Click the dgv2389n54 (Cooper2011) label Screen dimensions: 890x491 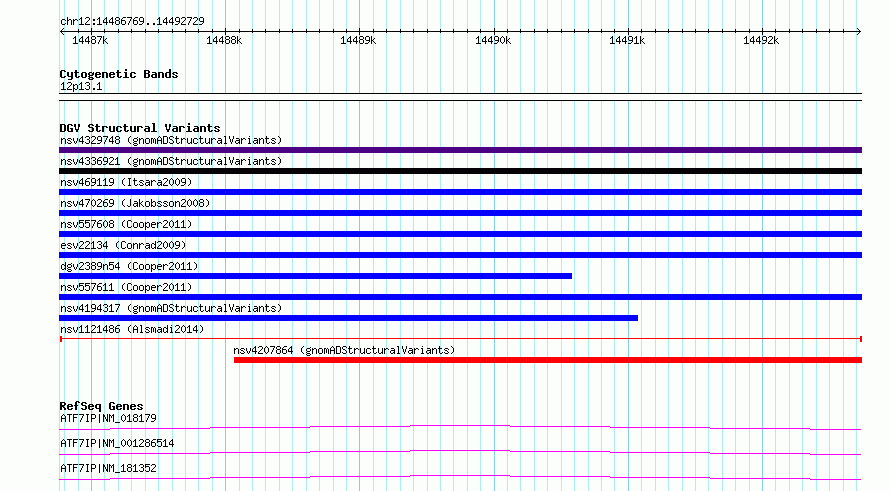129,266
